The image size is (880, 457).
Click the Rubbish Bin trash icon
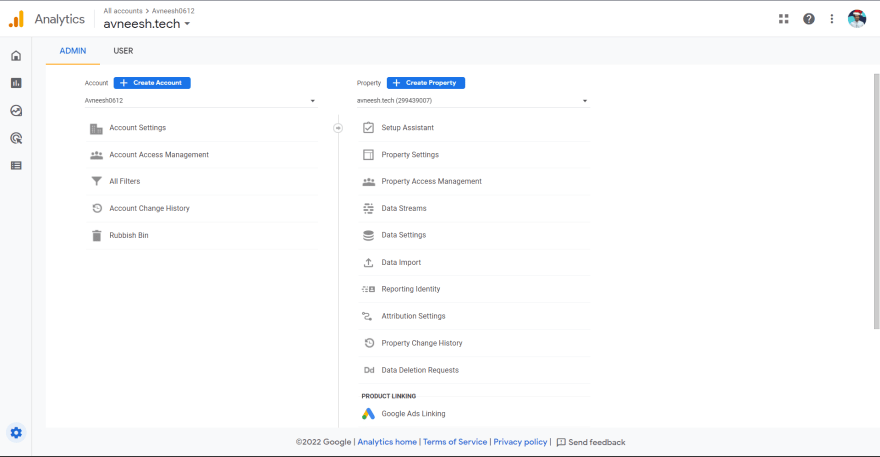(97, 235)
